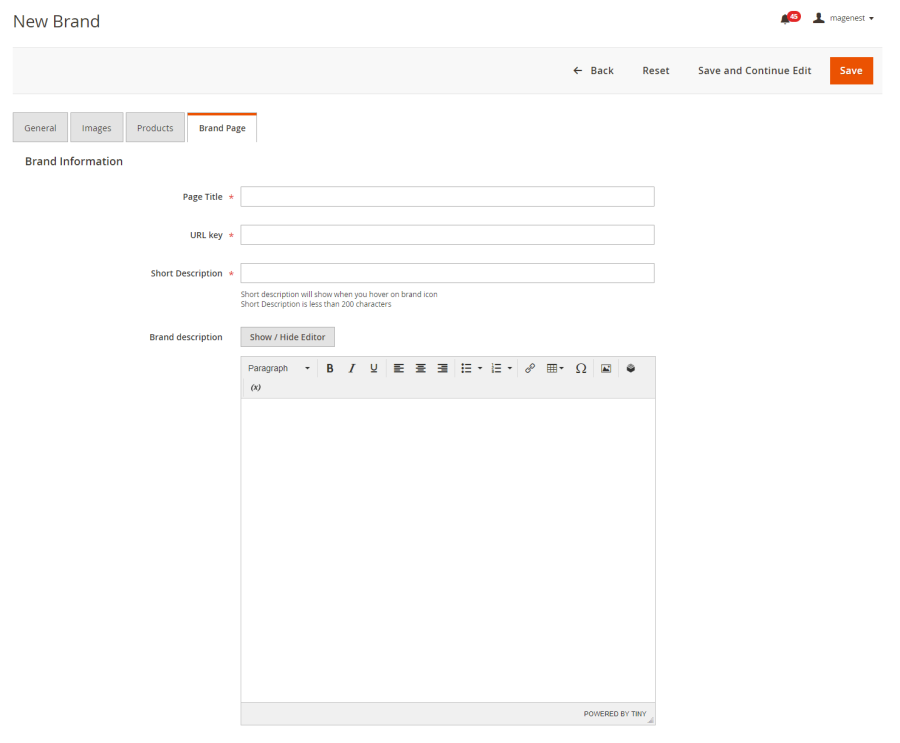Click the New Brand page title
This screenshot has height=743, width=900.
click(56, 21)
